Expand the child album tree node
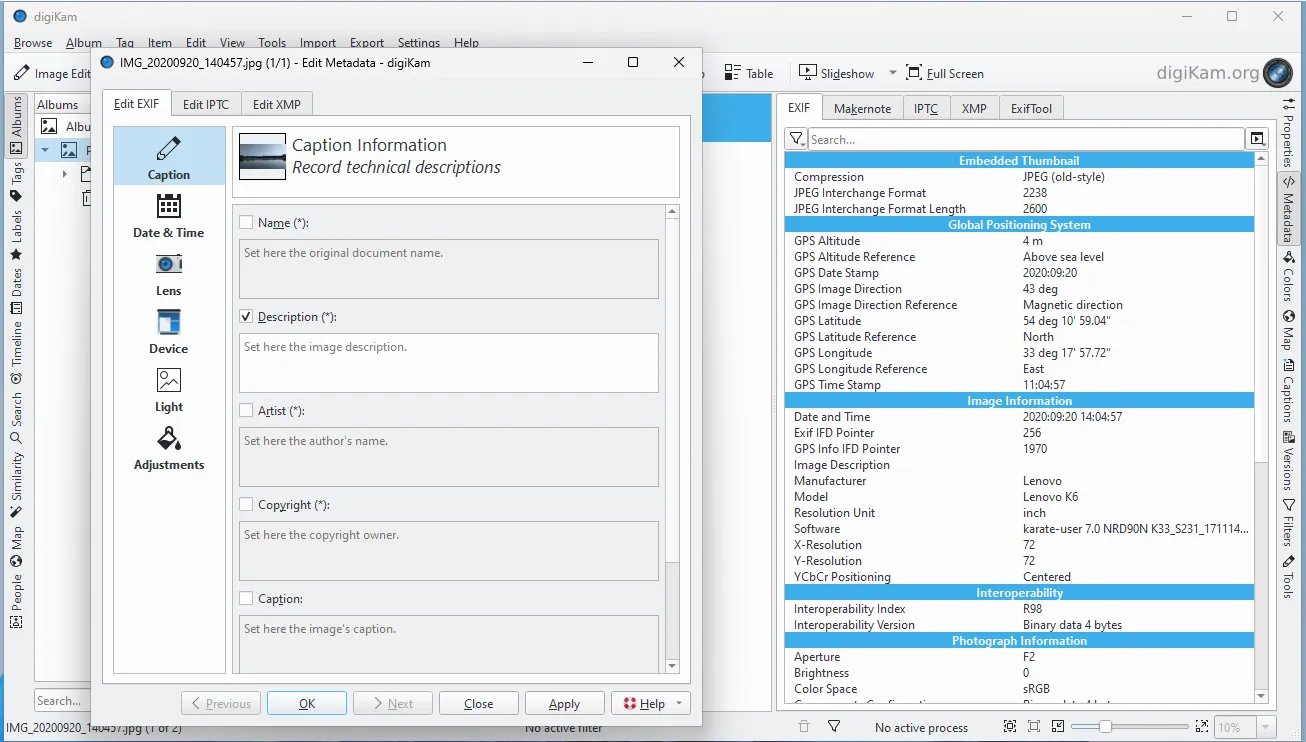1306x742 pixels. click(65, 174)
